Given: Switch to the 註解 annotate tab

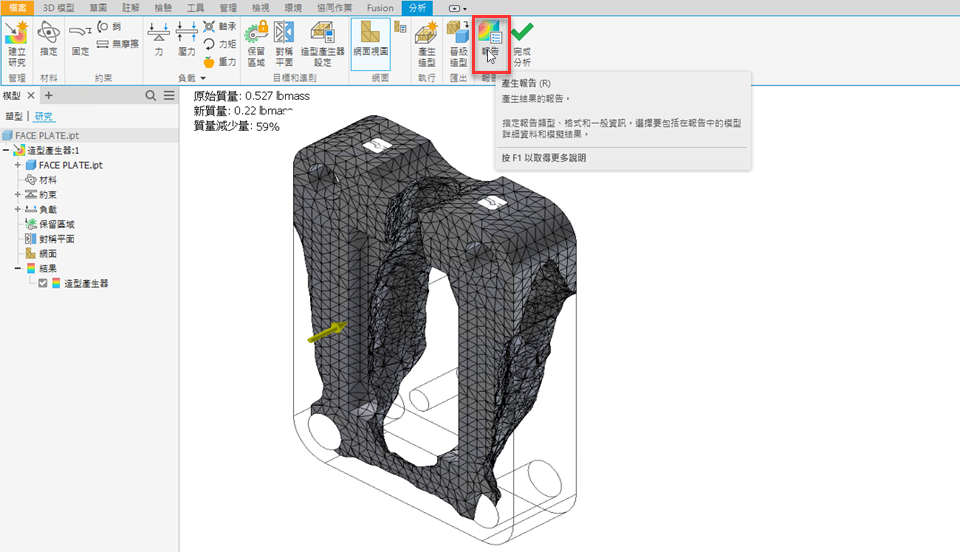Looking at the screenshot, I should tap(130, 8).
